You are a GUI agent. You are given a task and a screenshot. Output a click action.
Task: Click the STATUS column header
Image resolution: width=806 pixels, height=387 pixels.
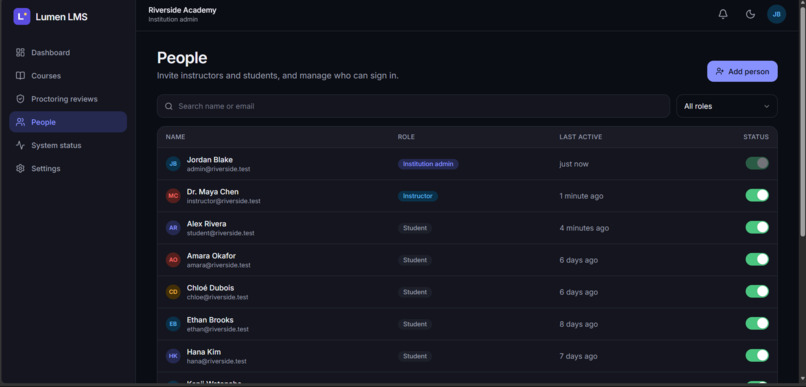tap(756, 137)
